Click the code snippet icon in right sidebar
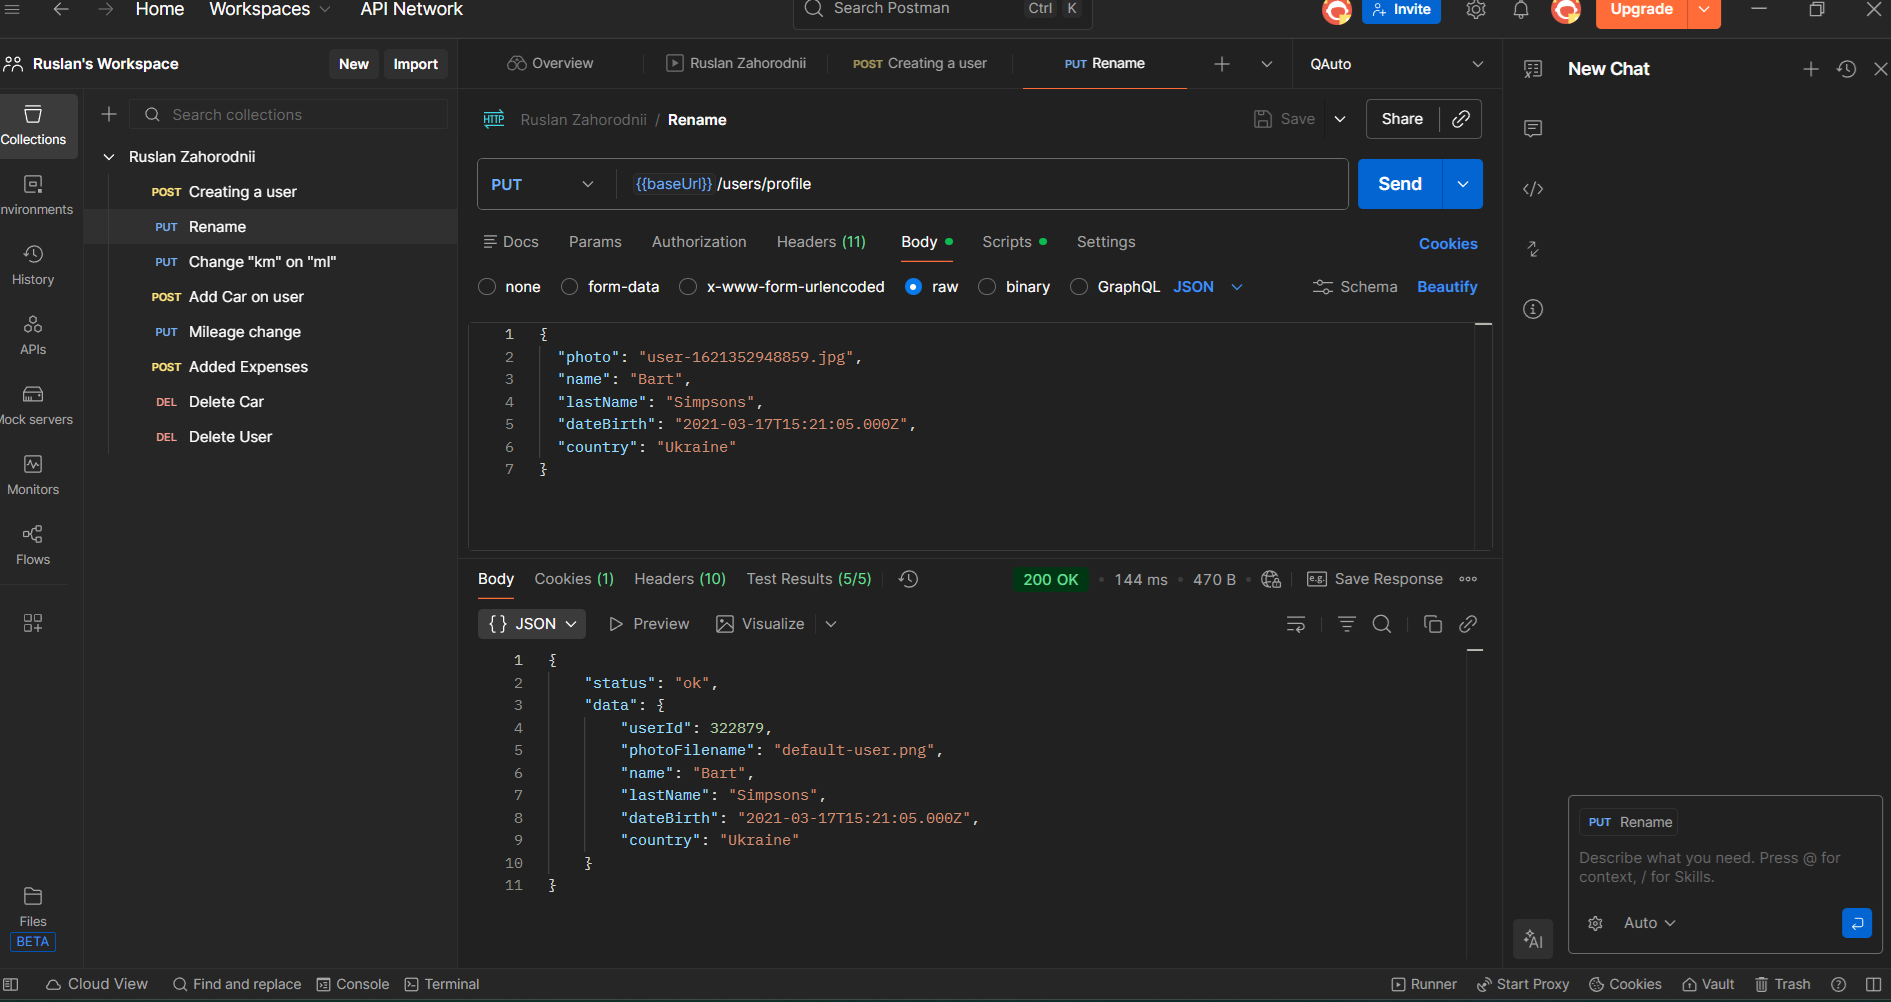This screenshot has width=1891, height=1002. tap(1533, 189)
